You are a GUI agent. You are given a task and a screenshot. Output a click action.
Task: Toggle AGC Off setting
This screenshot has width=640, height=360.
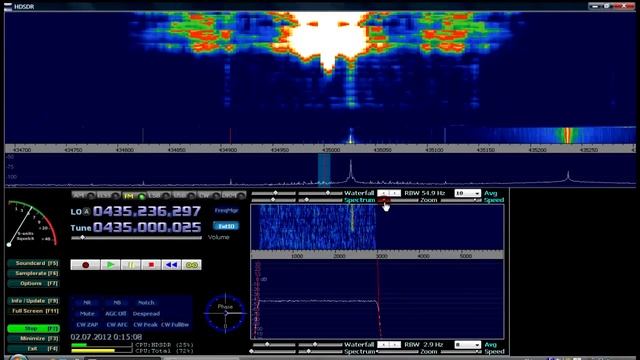coord(116,313)
